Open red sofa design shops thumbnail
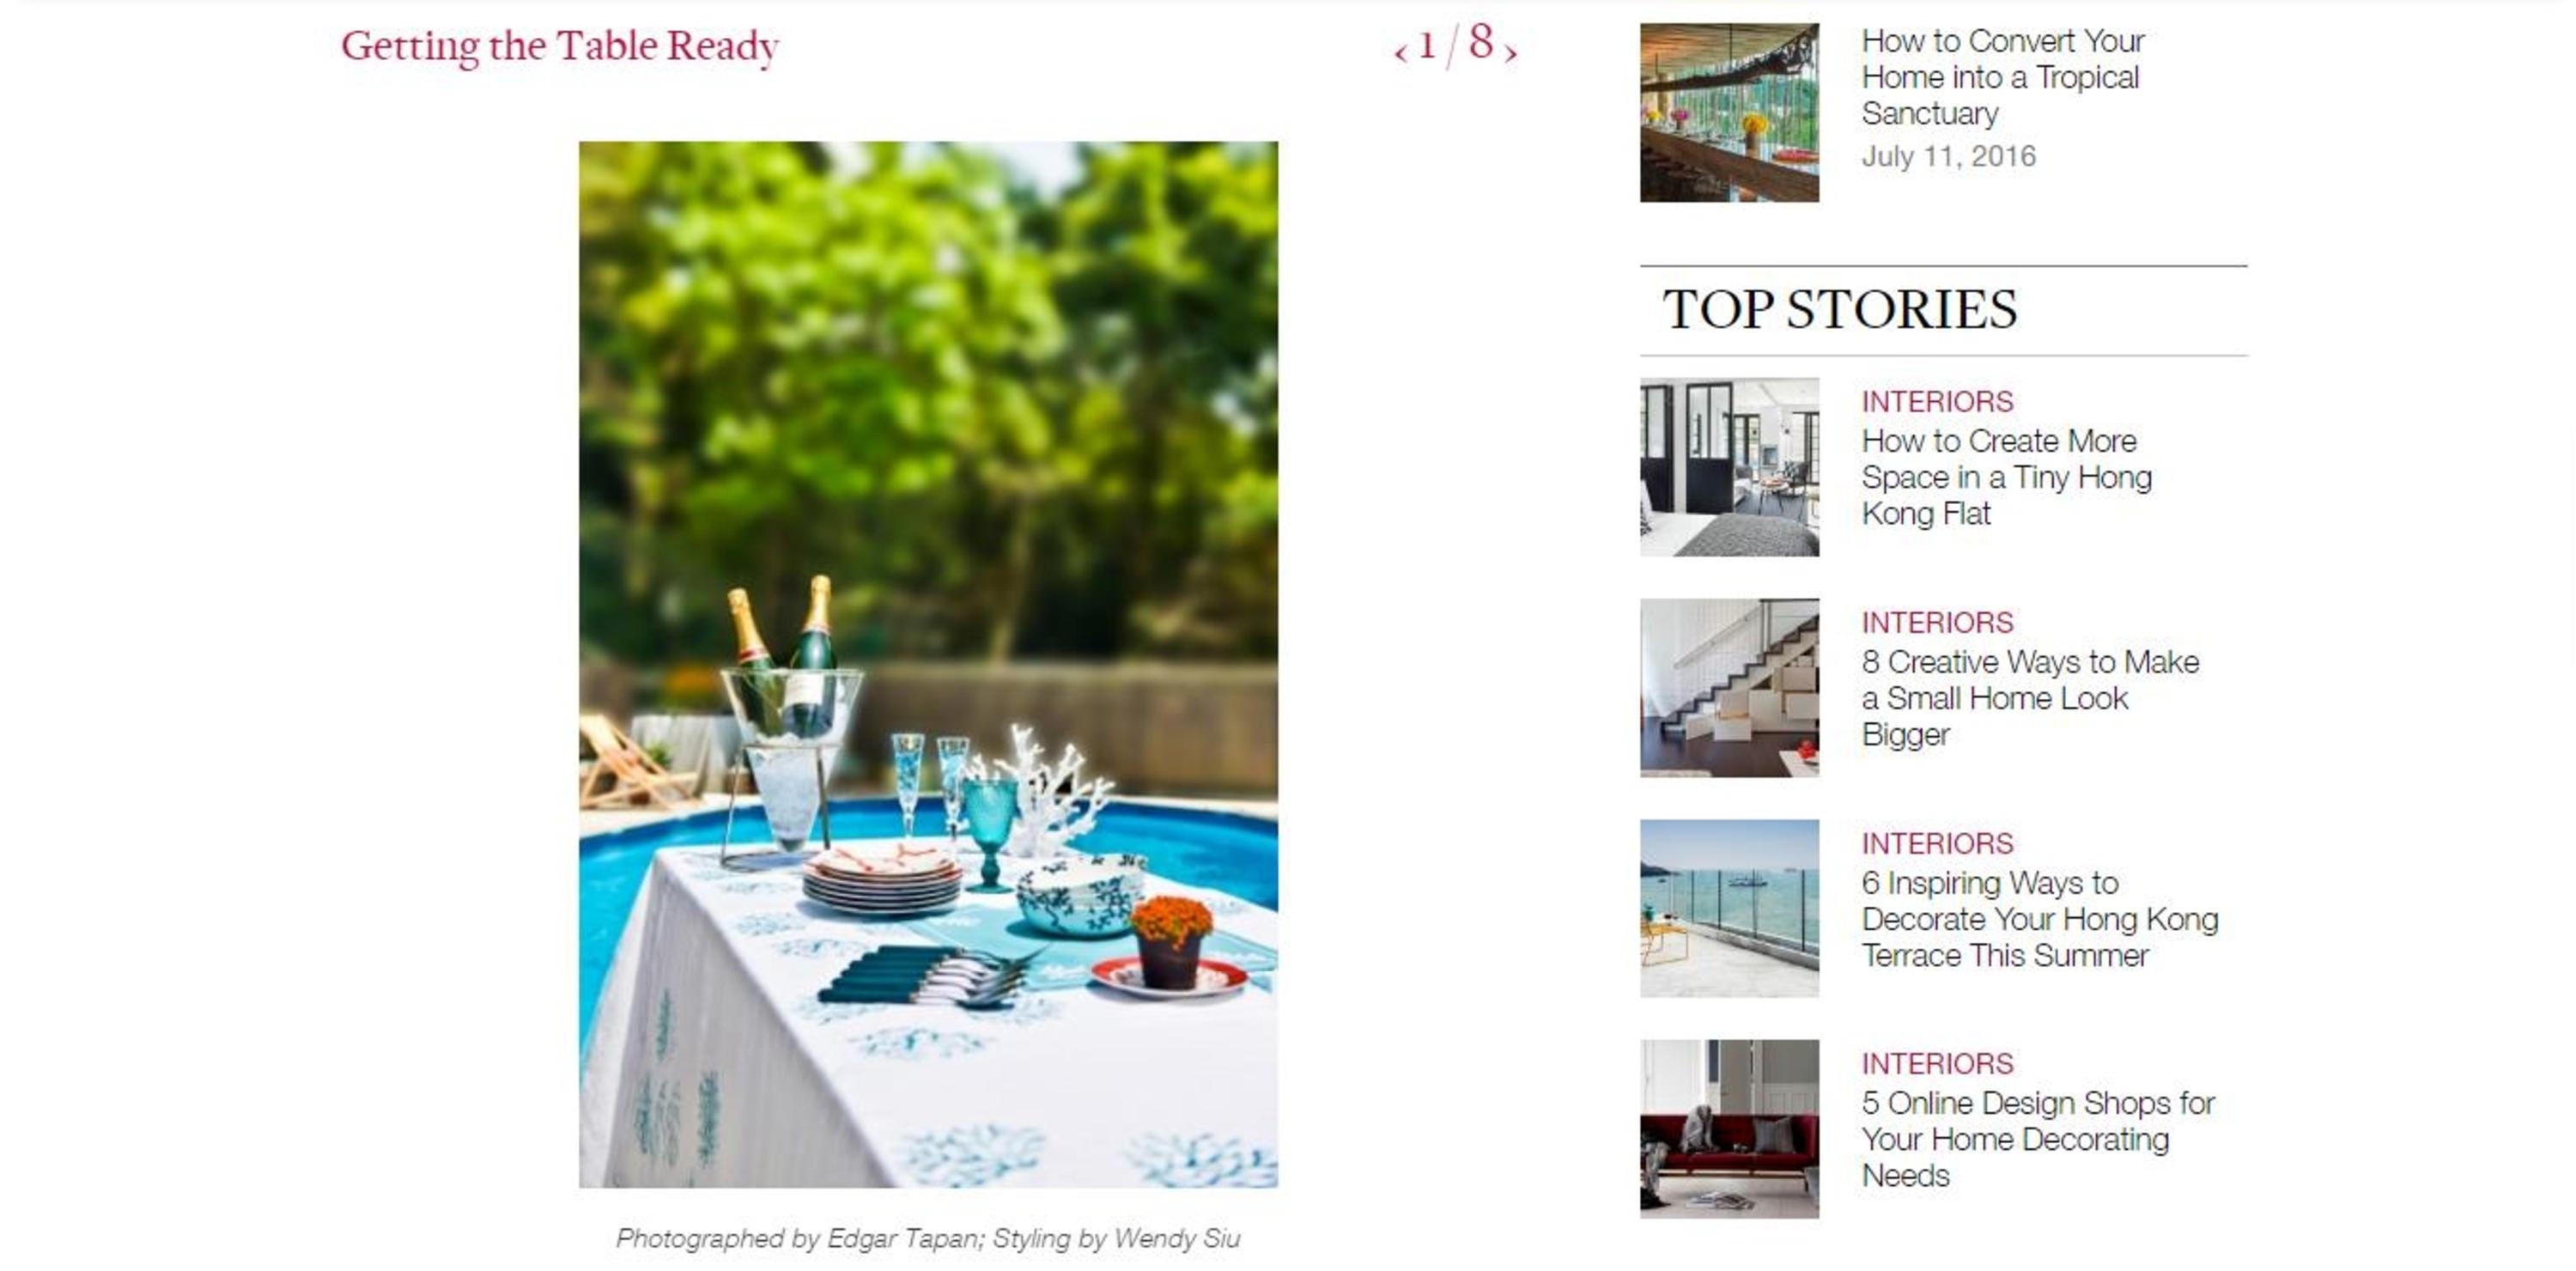 click(x=1729, y=1129)
